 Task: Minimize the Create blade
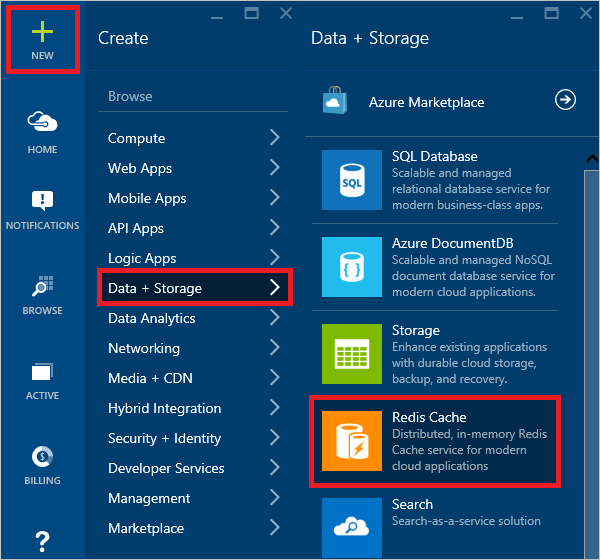pyautogui.click(x=217, y=17)
